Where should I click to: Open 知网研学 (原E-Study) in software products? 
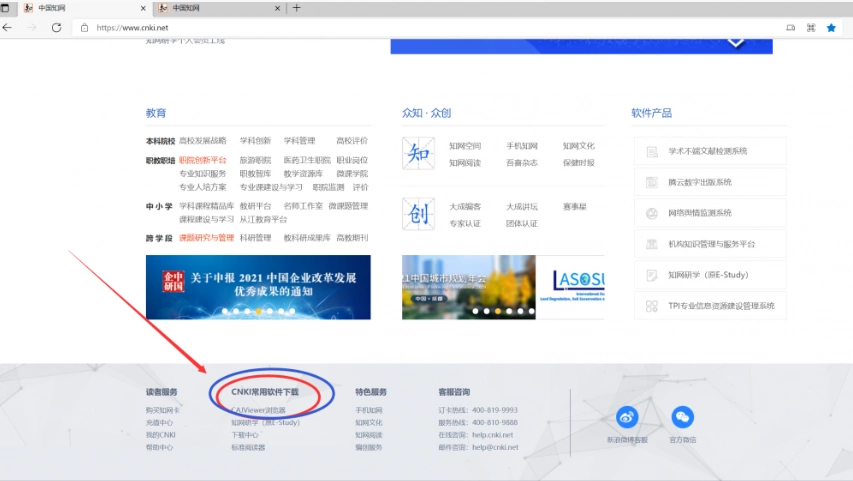pyautogui.click(x=708, y=275)
